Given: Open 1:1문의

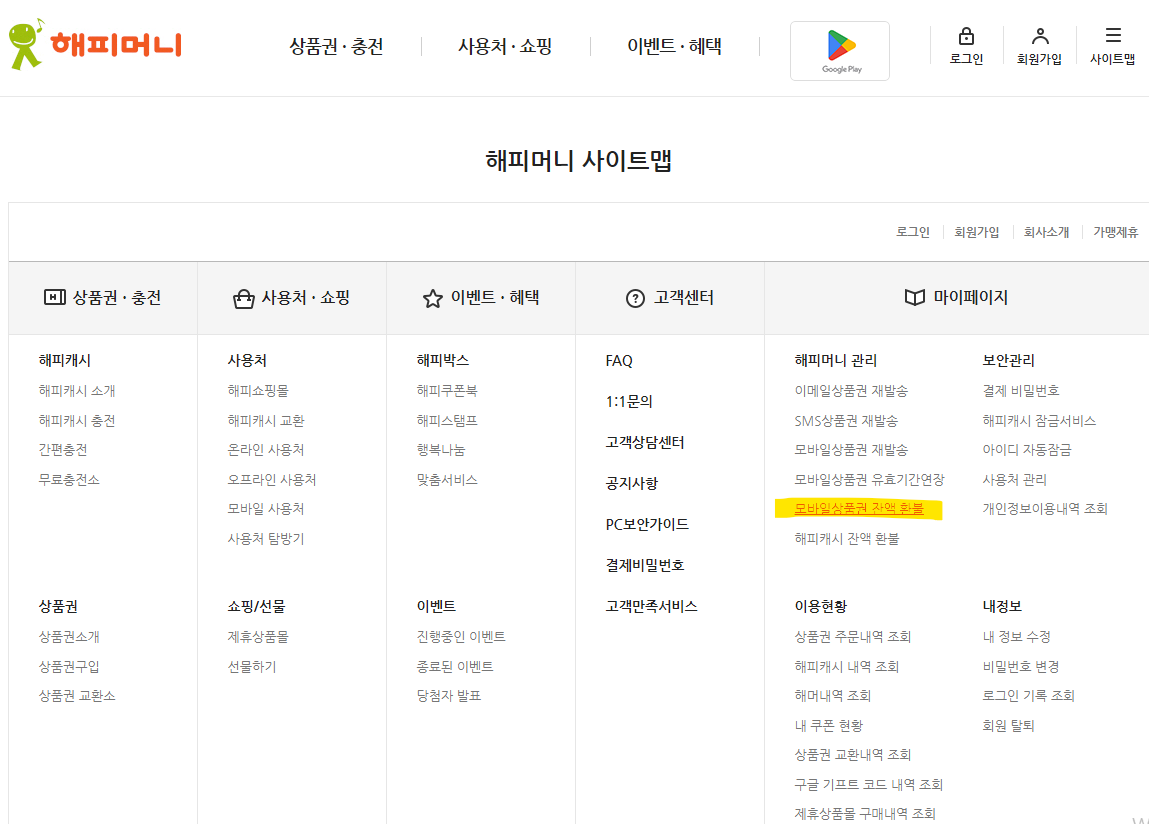Looking at the screenshot, I should [629, 401].
